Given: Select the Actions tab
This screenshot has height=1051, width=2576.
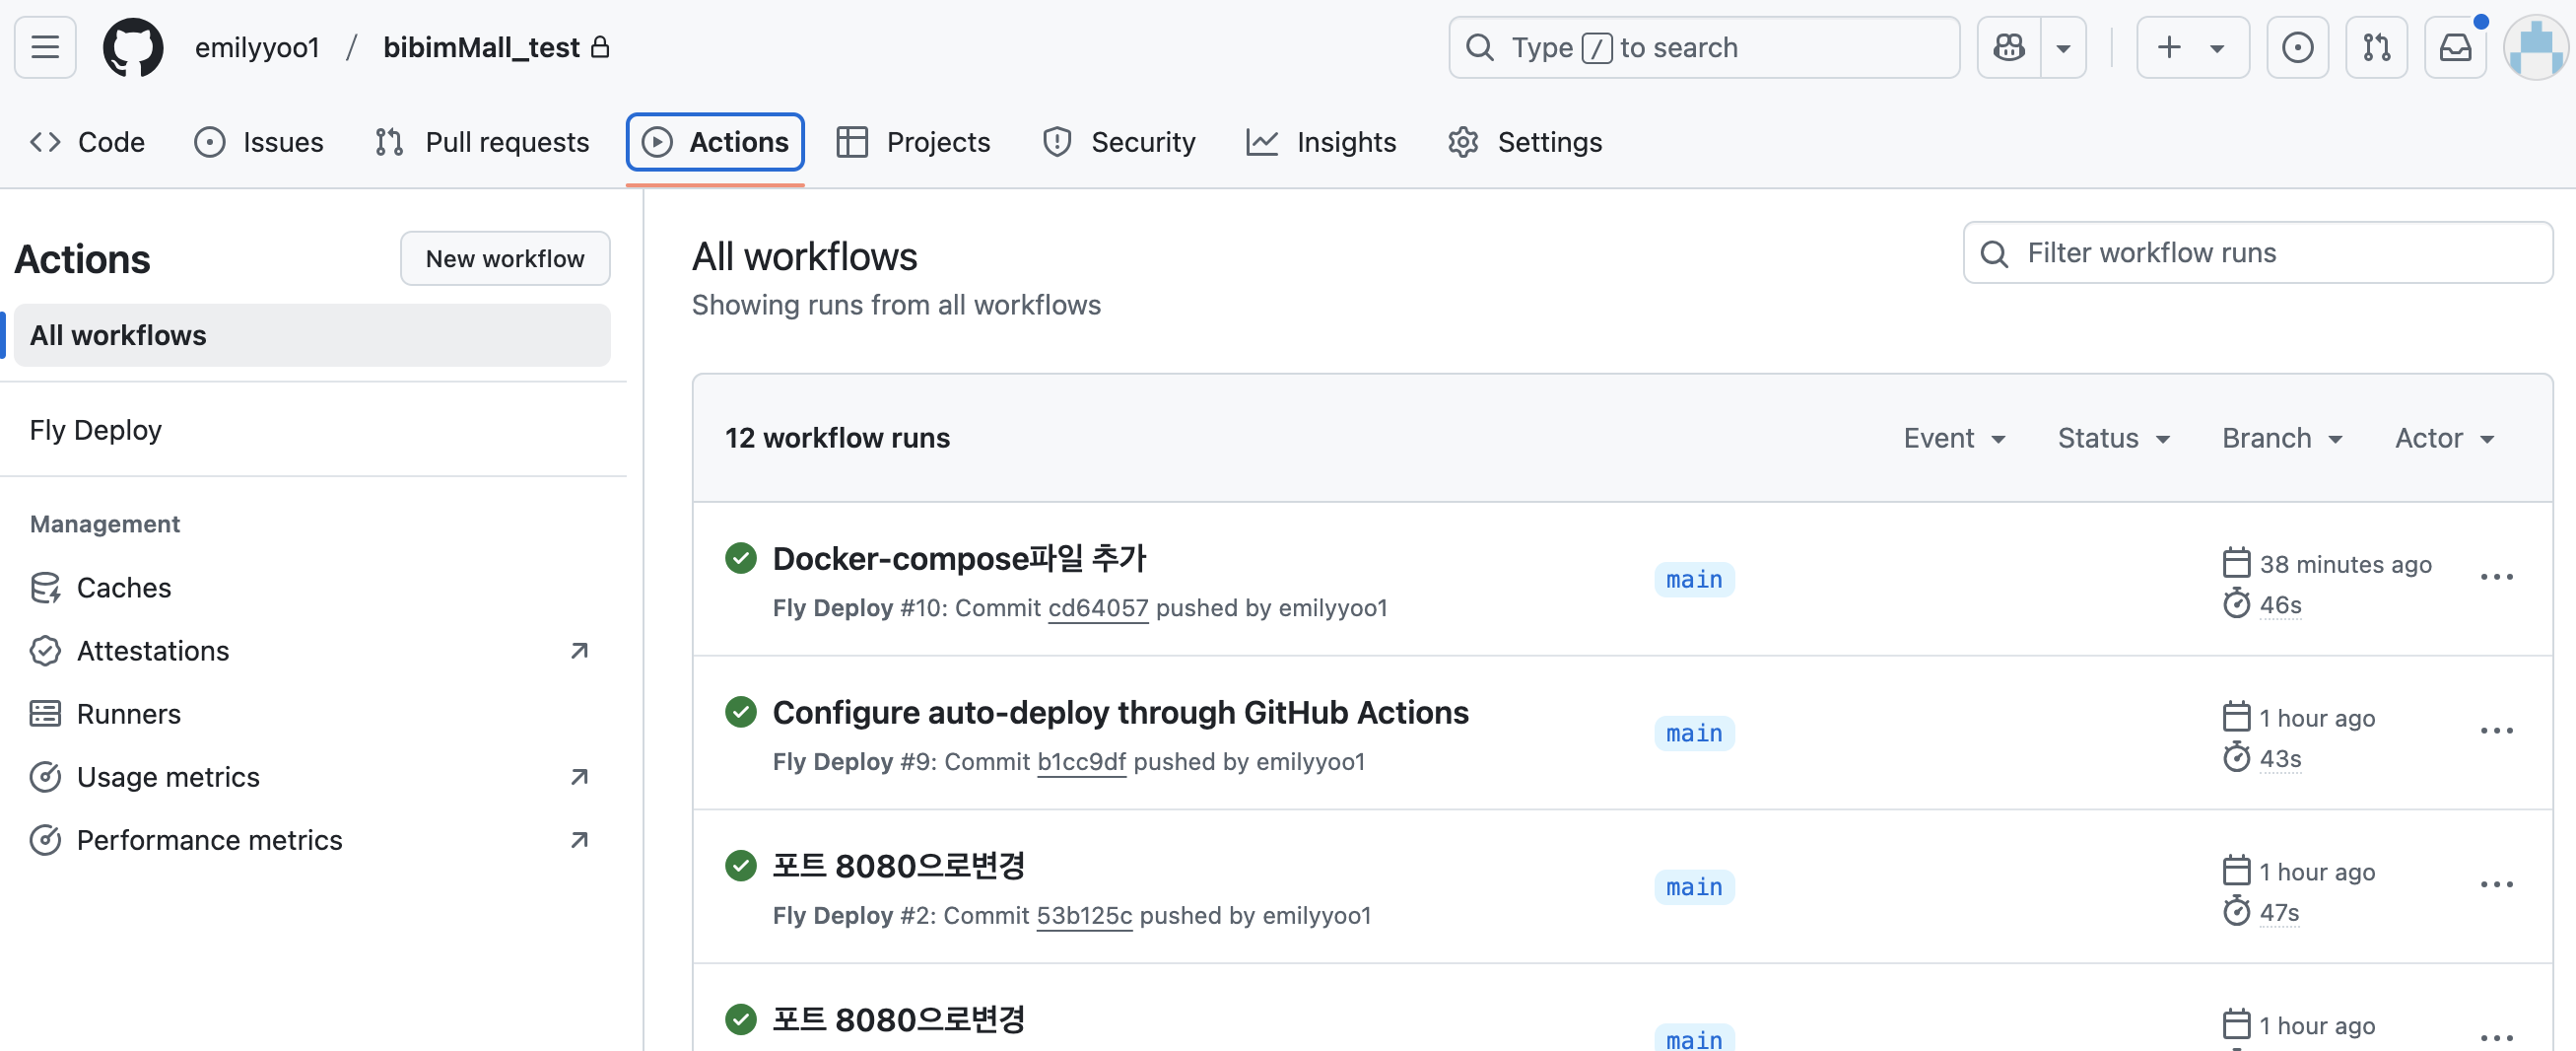Looking at the screenshot, I should pos(715,142).
